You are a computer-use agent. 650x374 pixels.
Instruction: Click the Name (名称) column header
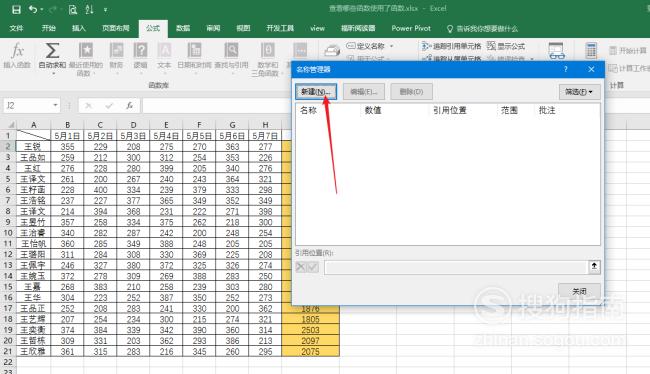[308, 110]
